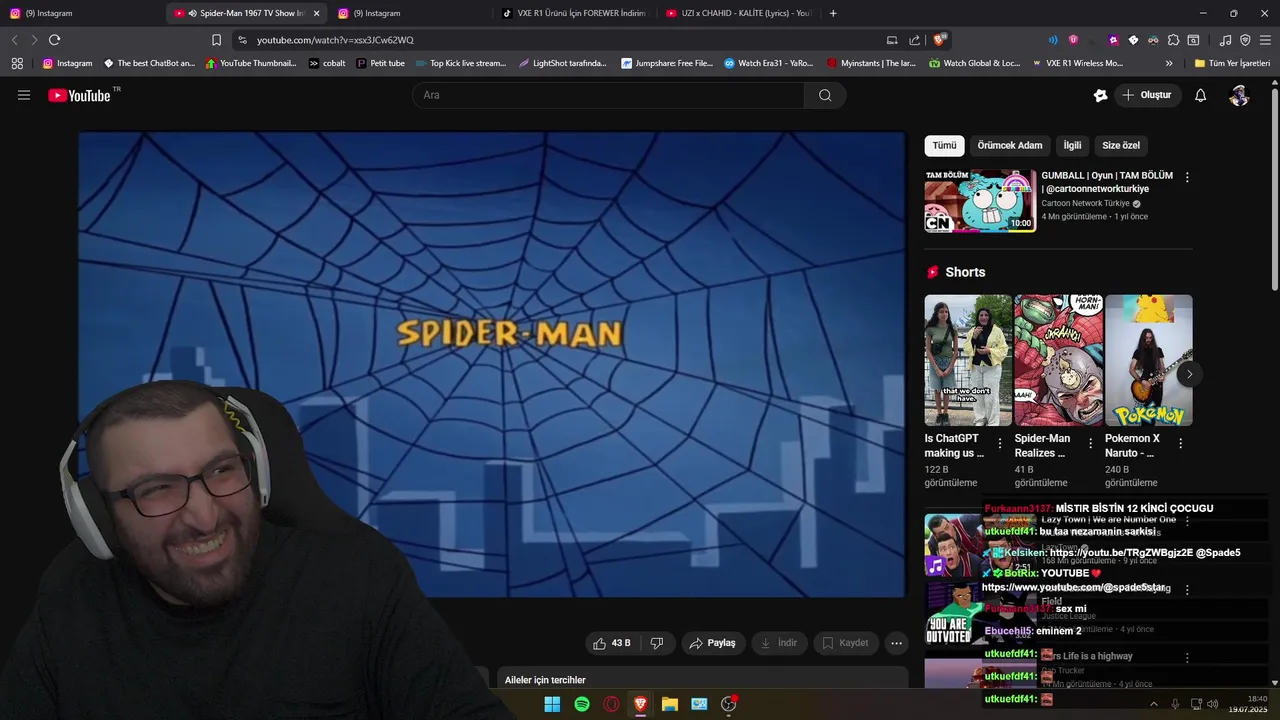This screenshot has width=1280, height=720.
Task: Bookmark this page icon in address bar
Action: pyautogui.click(x=216, y=40)
